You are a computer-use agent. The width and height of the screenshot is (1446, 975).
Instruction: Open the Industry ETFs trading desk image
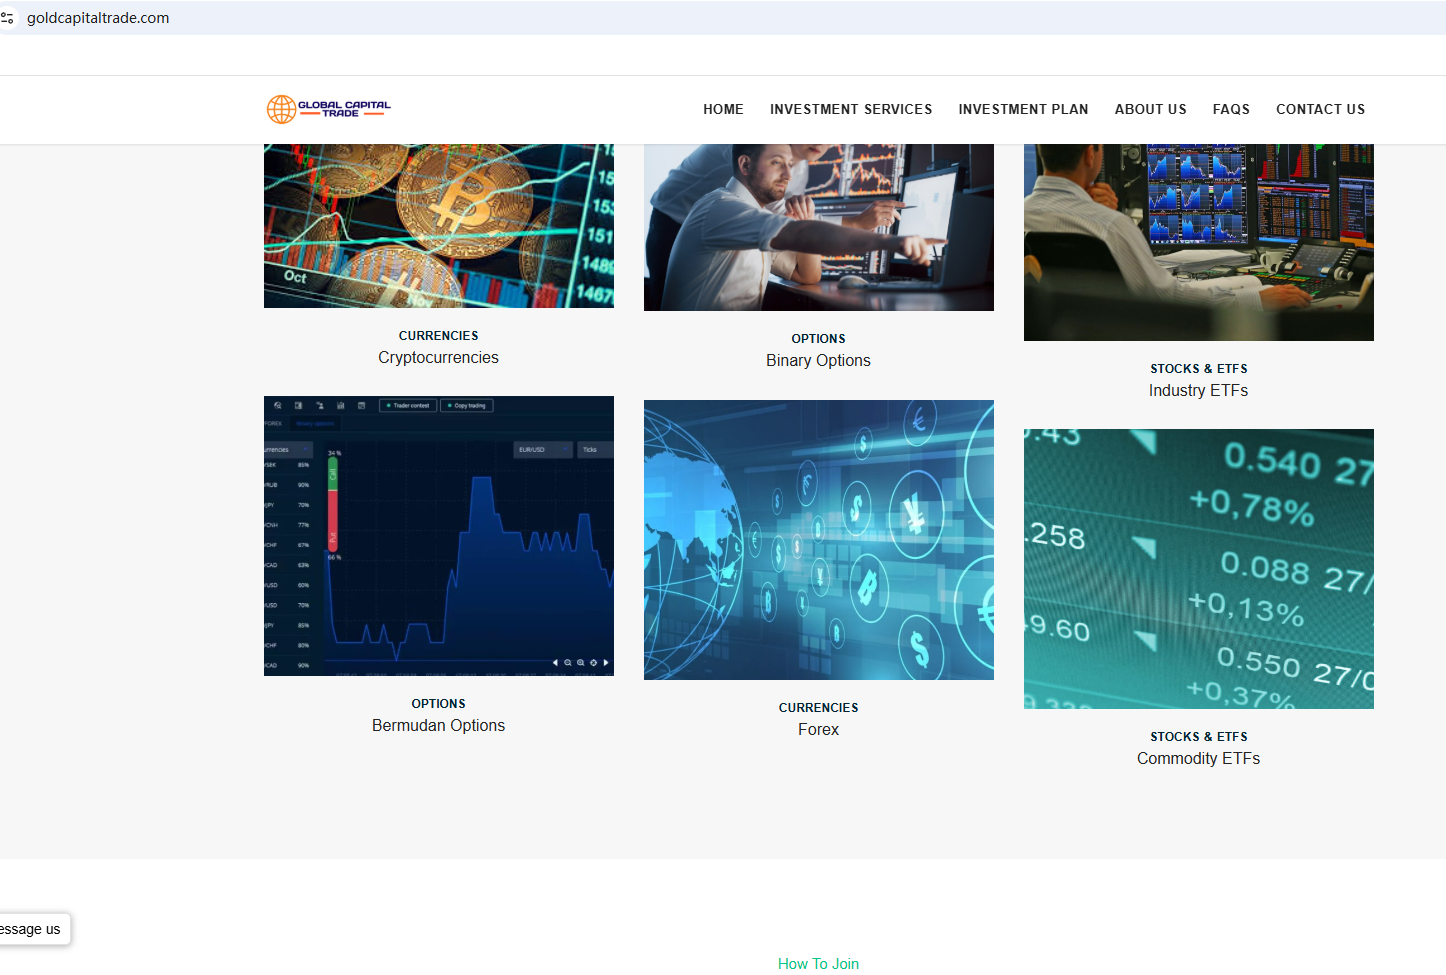coord(1199,242)
